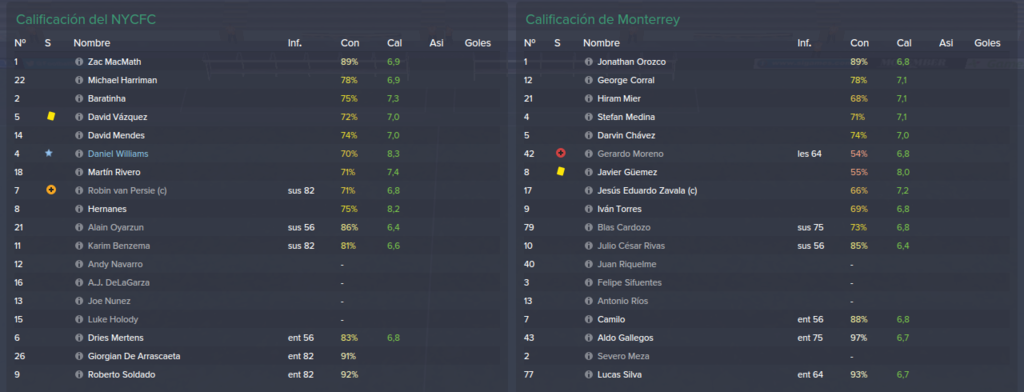1024x392 pixels.
Task: Click yellow card icon for David Vázquez
Action: [x=51, y=116]
